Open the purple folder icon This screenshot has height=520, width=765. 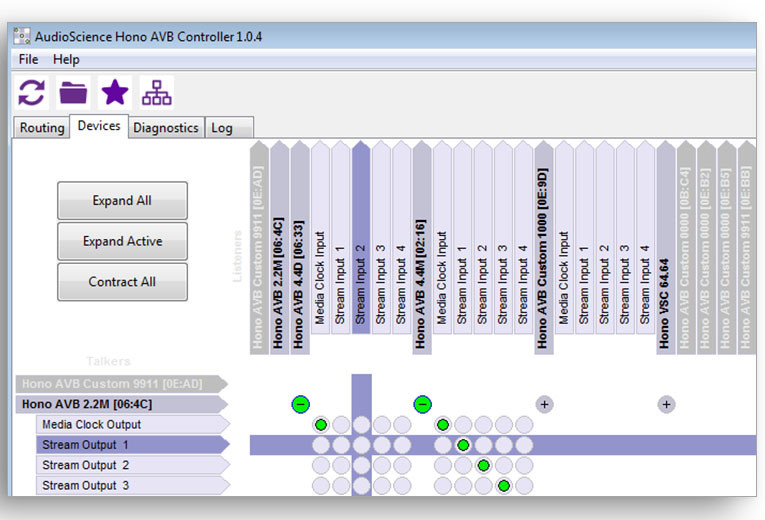(x=73, y=93)
